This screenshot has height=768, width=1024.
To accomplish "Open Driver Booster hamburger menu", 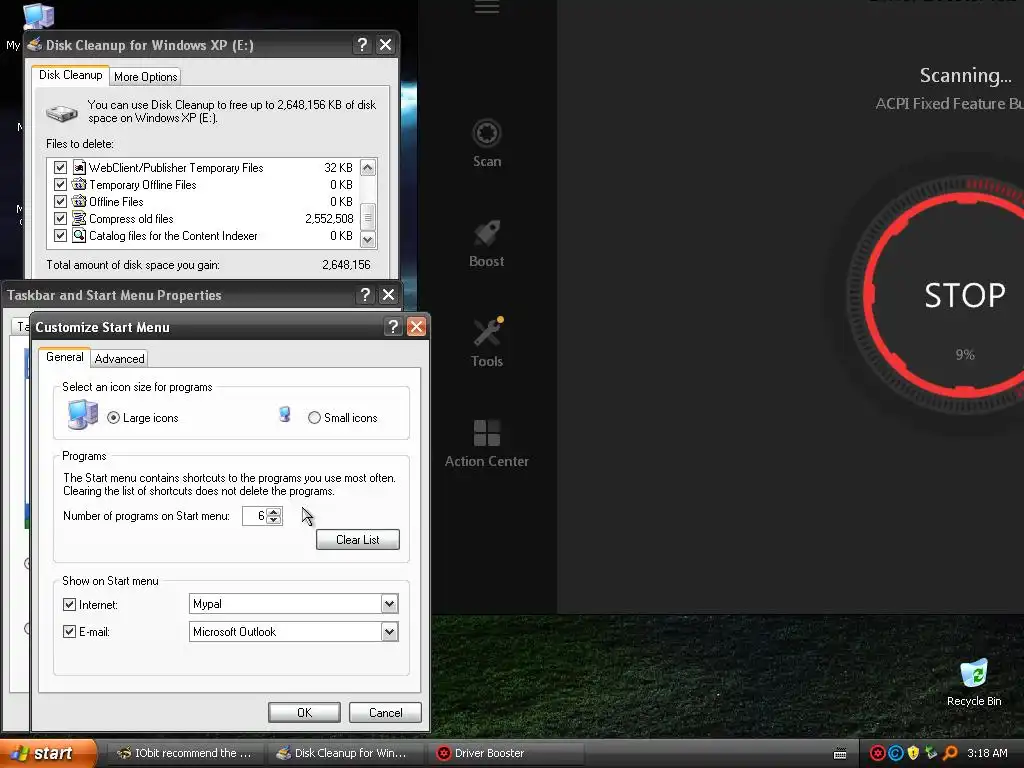I will pyautogui.click(x=487, y=7).
